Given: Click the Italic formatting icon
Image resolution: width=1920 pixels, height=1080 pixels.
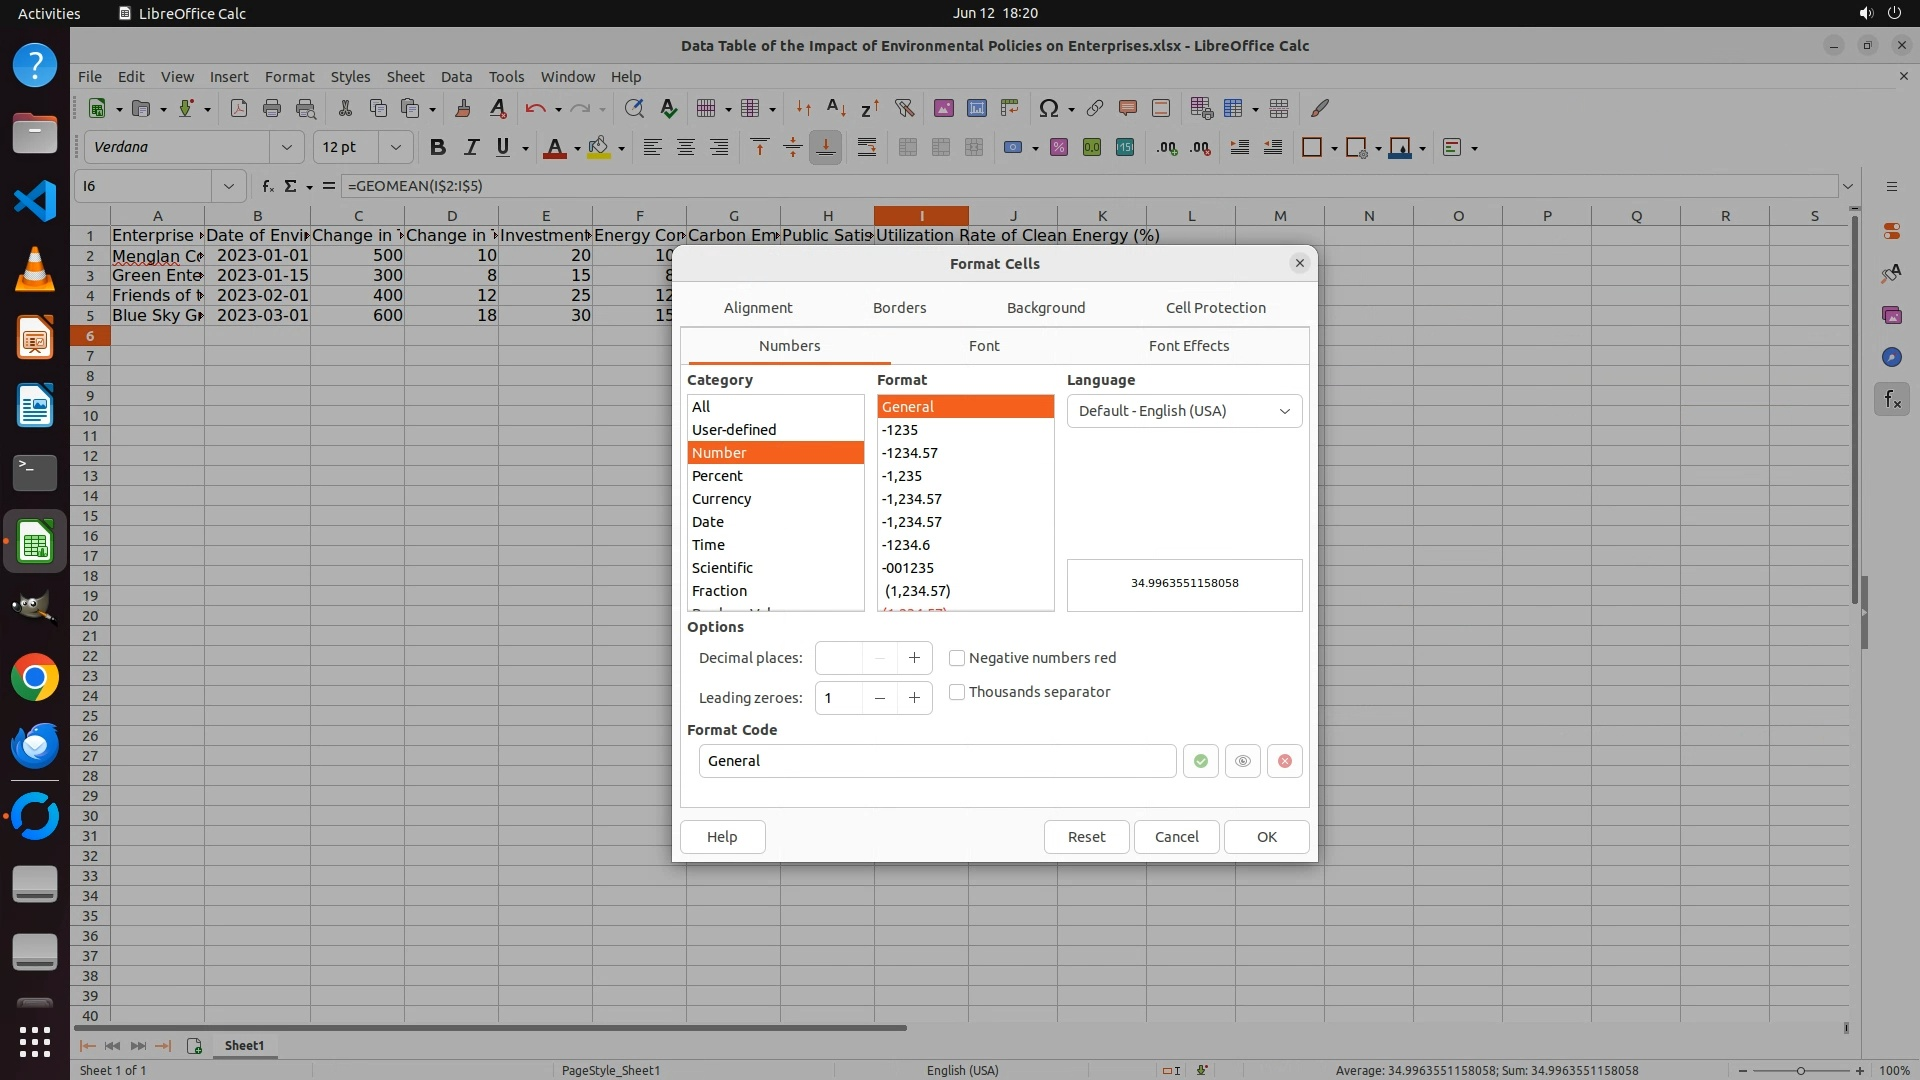Looking at the screenshot, I should coord(470,147).
